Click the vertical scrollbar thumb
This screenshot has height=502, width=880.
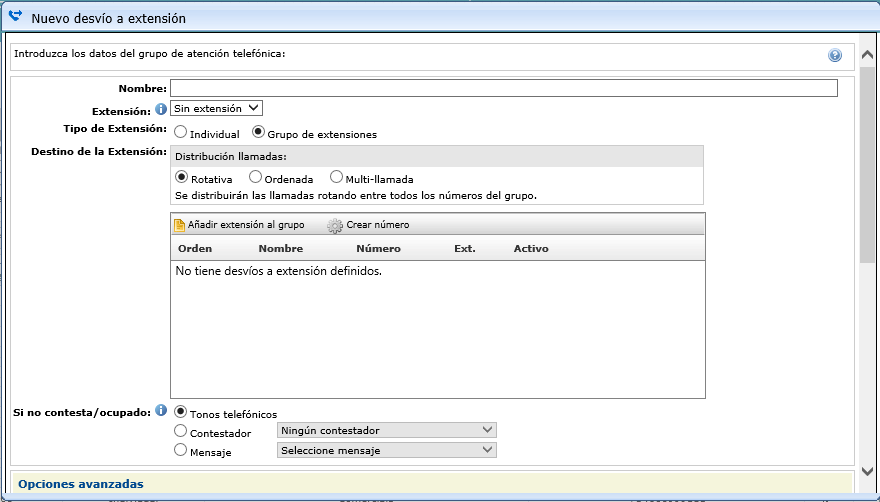tap(867, 163)
